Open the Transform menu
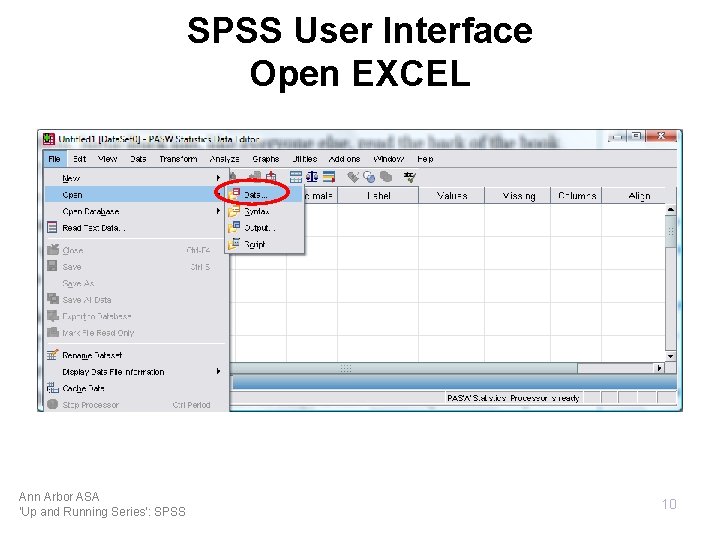This screenshot has height=540, width=720. tap(178, 159)
